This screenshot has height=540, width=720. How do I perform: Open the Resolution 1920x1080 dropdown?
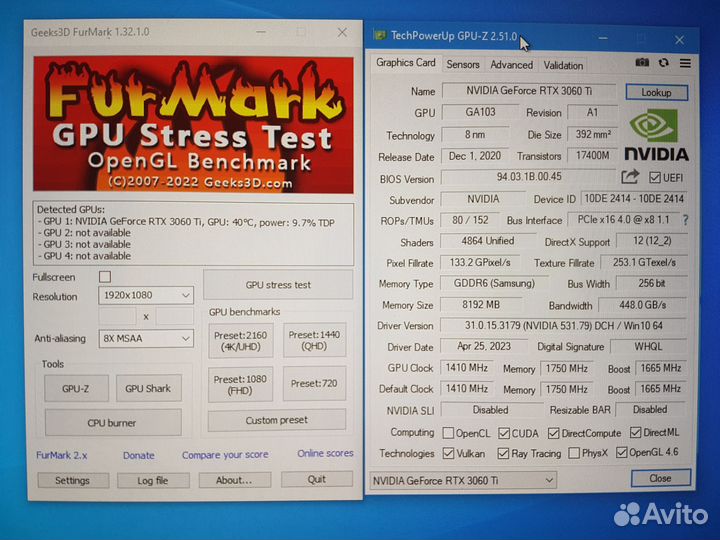coord(146,296)
